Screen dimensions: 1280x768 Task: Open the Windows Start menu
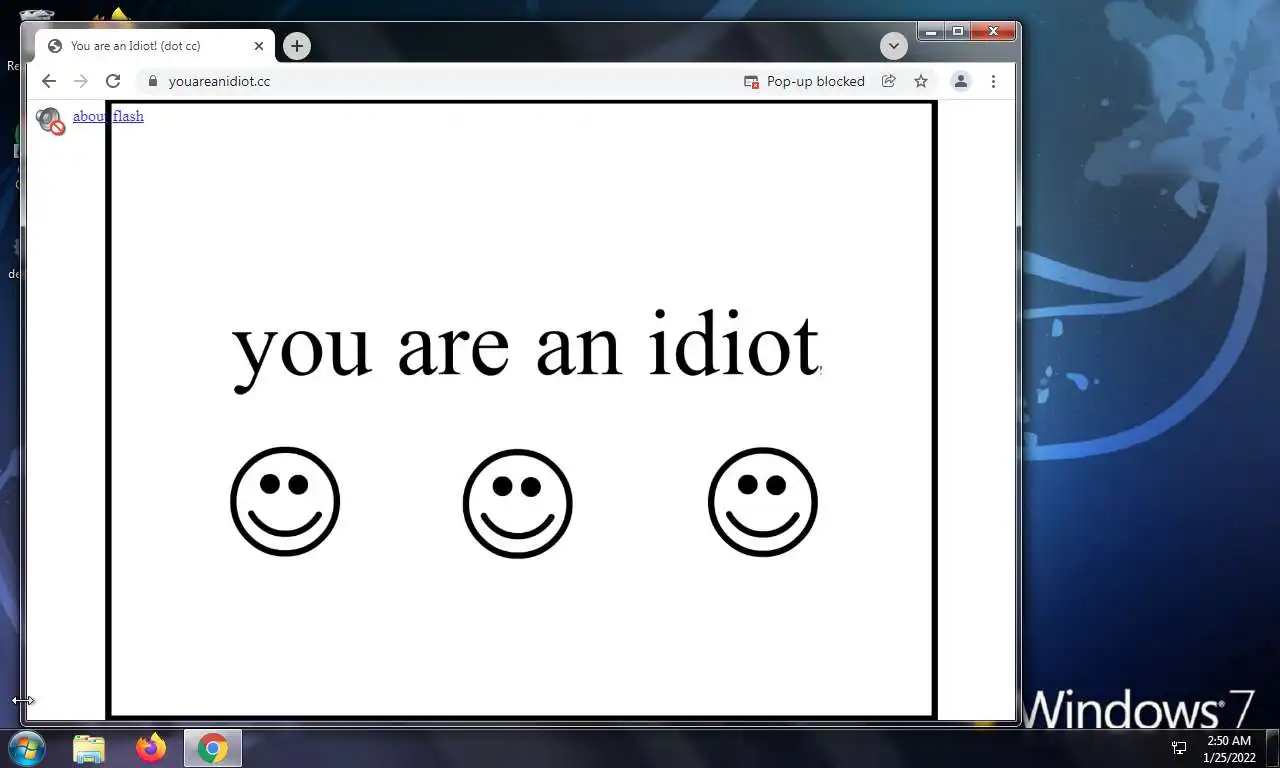click(x=26, y=748)
